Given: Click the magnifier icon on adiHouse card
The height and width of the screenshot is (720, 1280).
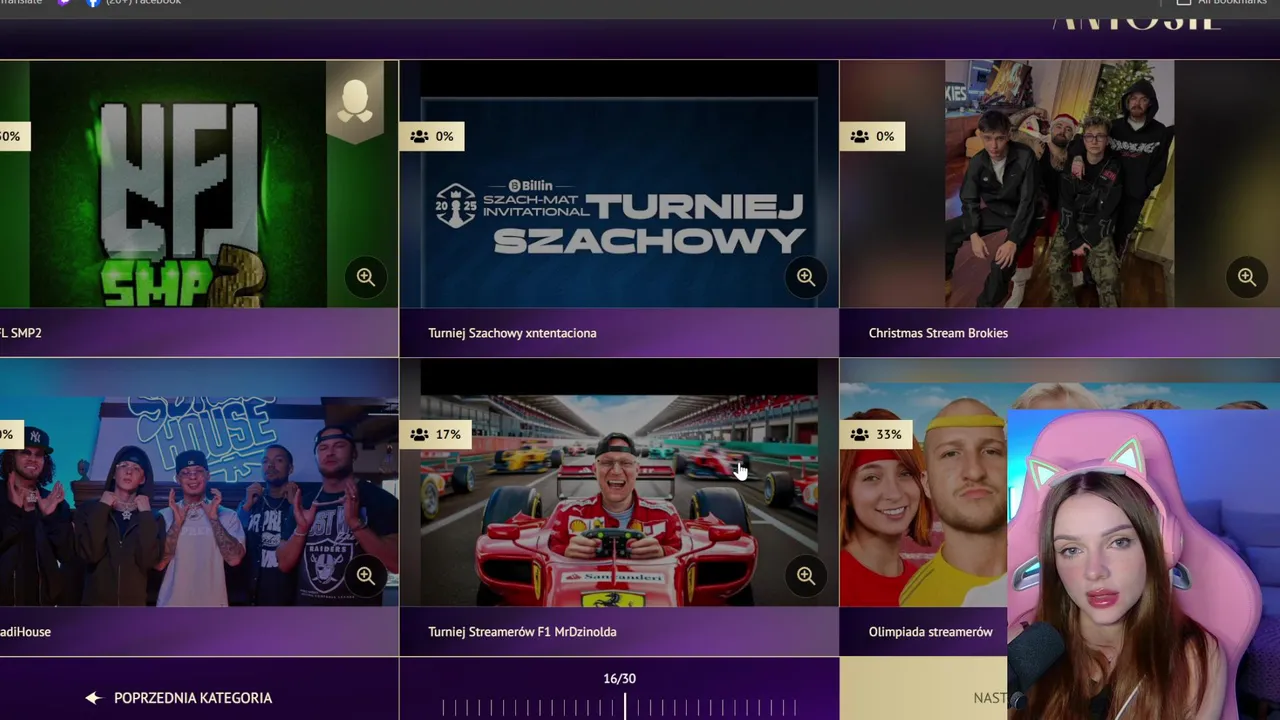Looking at the screenshot, I should click(x=366, y=576).
